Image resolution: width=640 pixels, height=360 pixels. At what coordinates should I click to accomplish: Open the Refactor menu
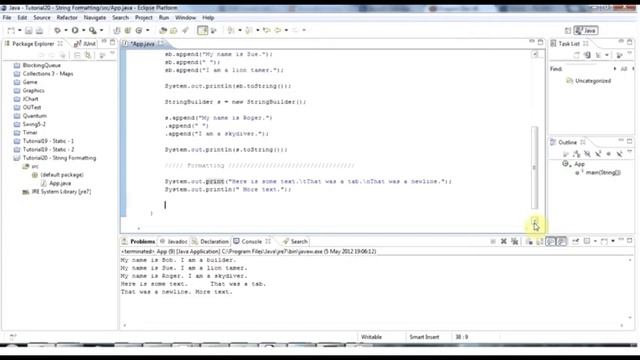[67, 18]
